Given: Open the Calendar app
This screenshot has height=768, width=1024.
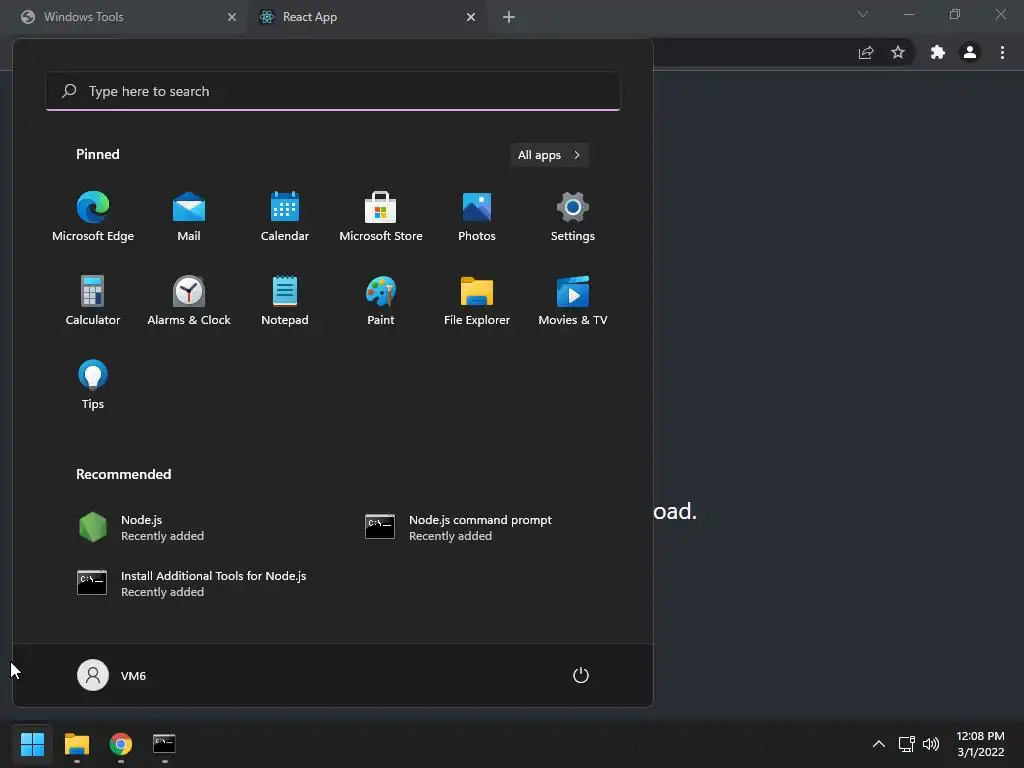Looking at the screenshot, I should tap(285, 217).
